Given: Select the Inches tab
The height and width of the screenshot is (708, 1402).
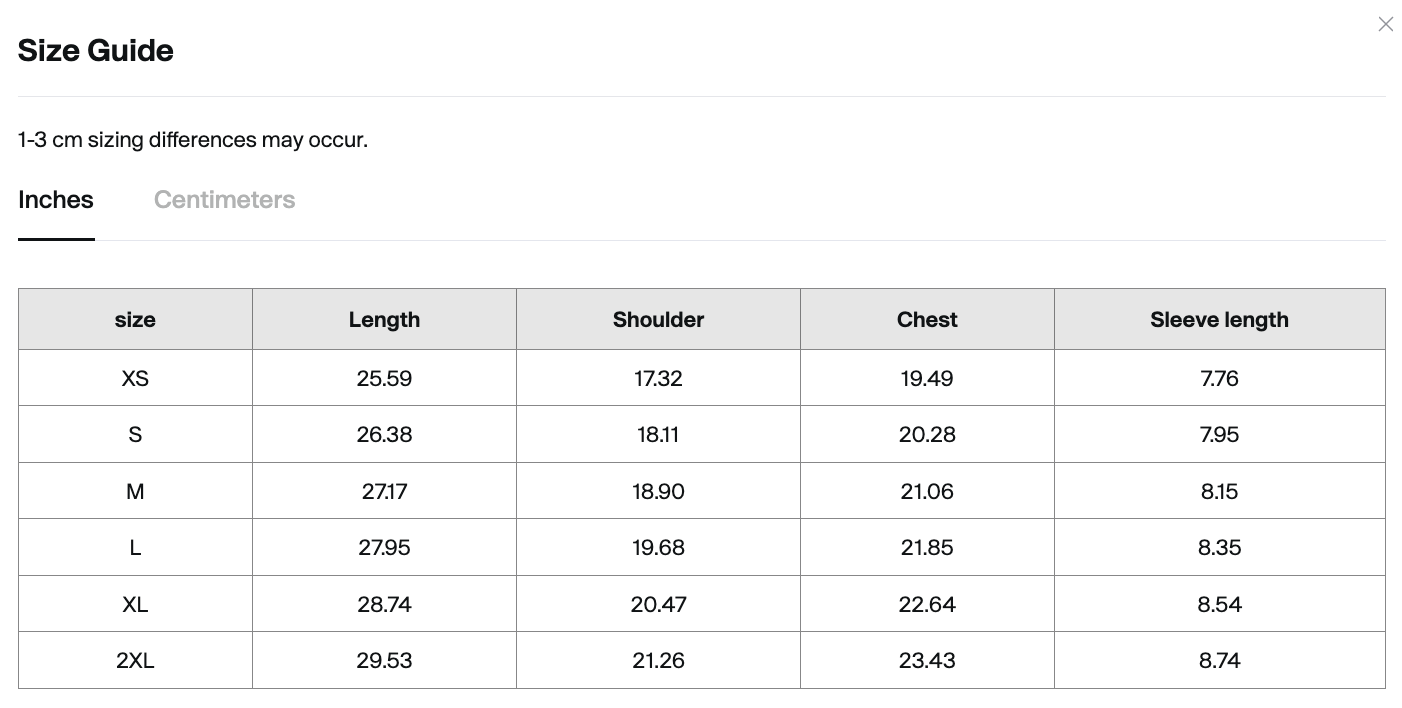Looking at the screenshot, I should [x=56, y=200].
